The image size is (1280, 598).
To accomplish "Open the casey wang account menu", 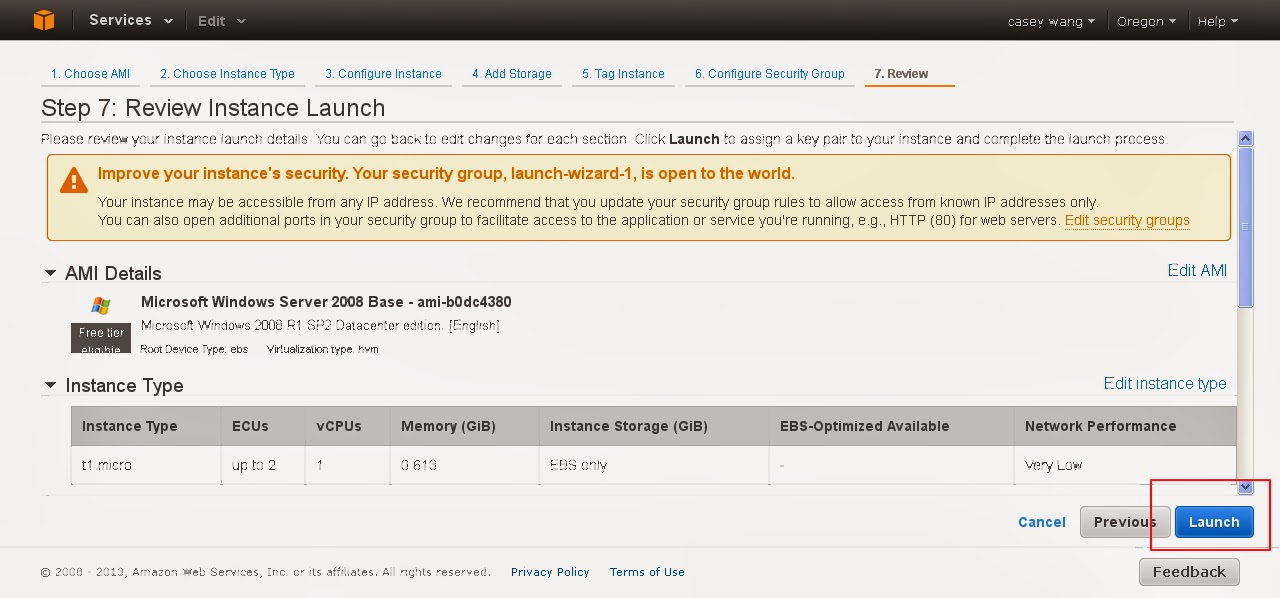I will pyautogui.click(x=1051, y=21).
